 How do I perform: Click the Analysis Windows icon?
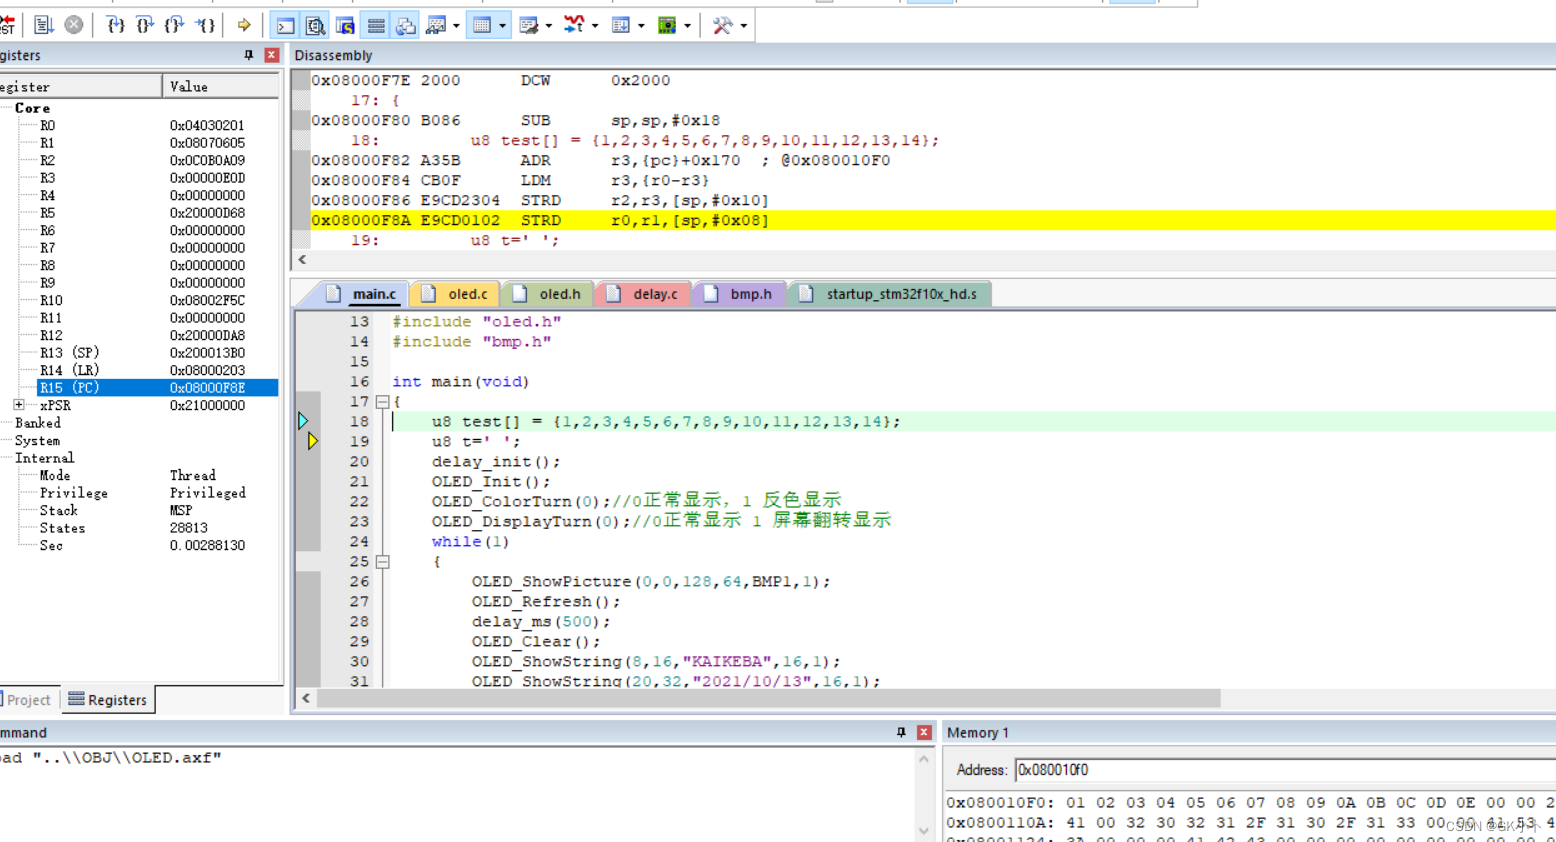coord(574,25)
